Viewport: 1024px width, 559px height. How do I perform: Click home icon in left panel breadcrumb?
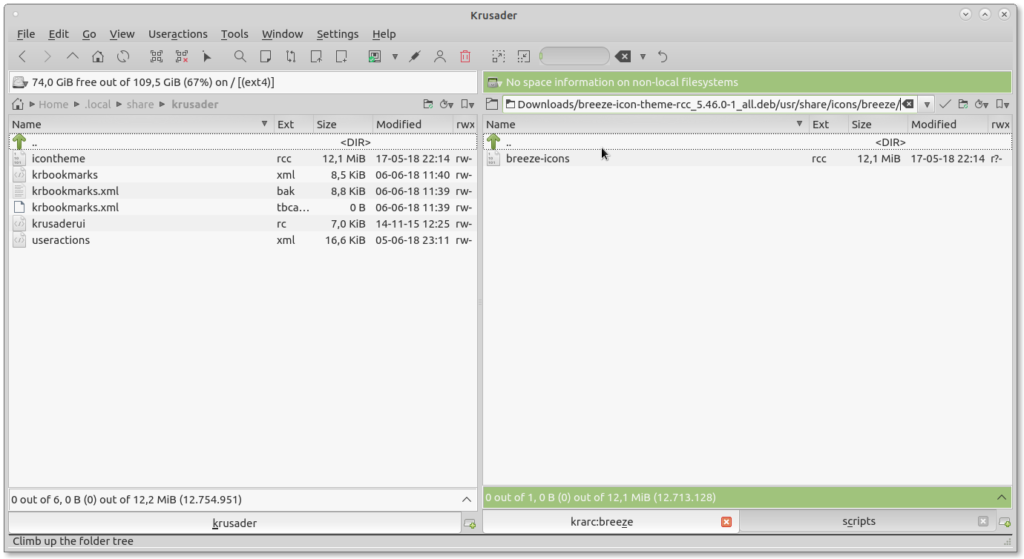click(x=18, y=104)
